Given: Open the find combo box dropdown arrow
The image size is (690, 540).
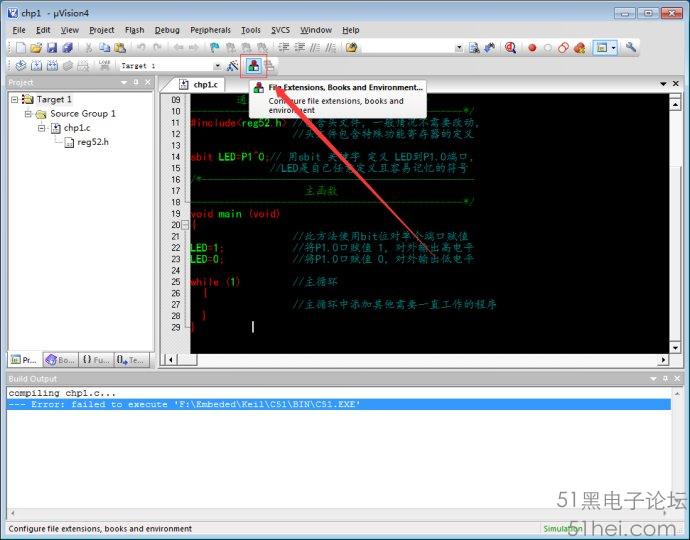Looking at the screenshot, I should [459, 48].
